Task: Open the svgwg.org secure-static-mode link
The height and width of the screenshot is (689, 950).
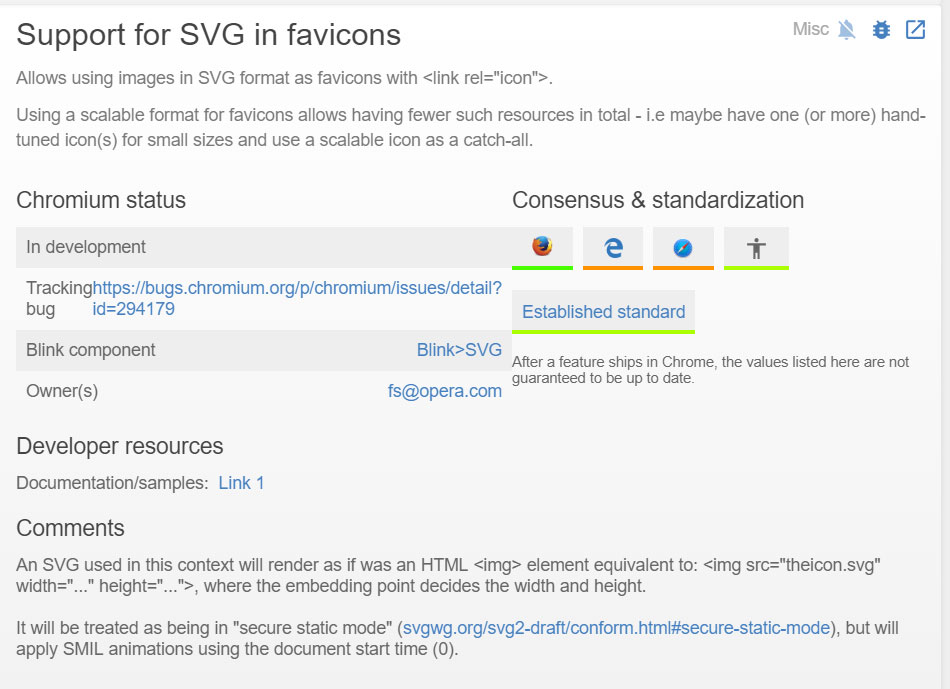Action: point(616,628)
